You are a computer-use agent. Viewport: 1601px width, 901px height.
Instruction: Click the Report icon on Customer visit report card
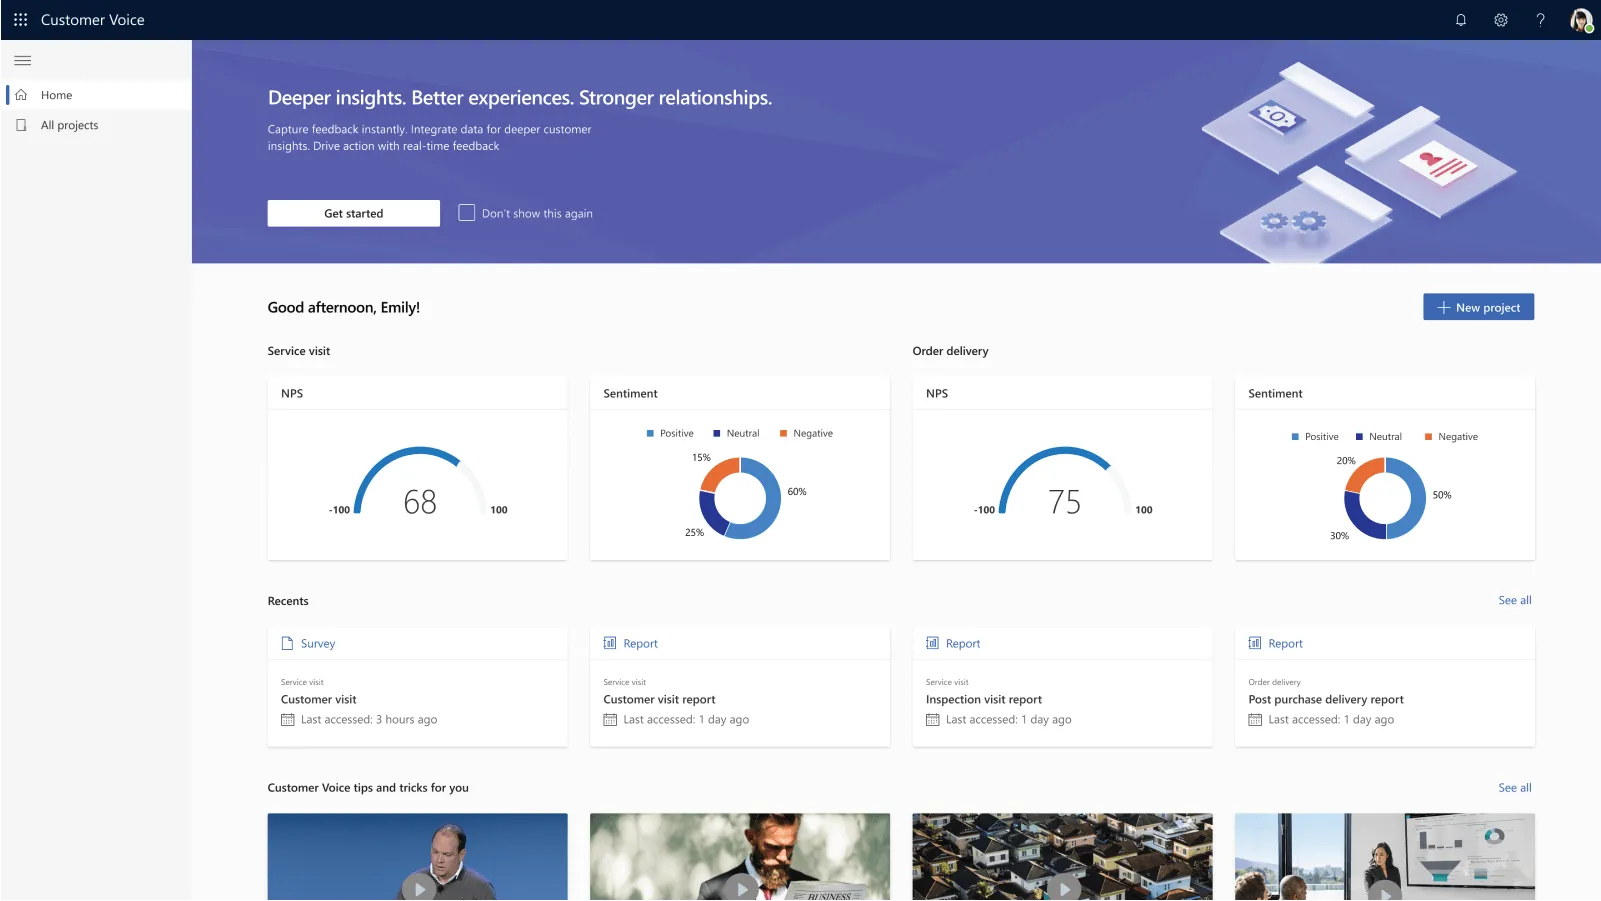(610, 643)
